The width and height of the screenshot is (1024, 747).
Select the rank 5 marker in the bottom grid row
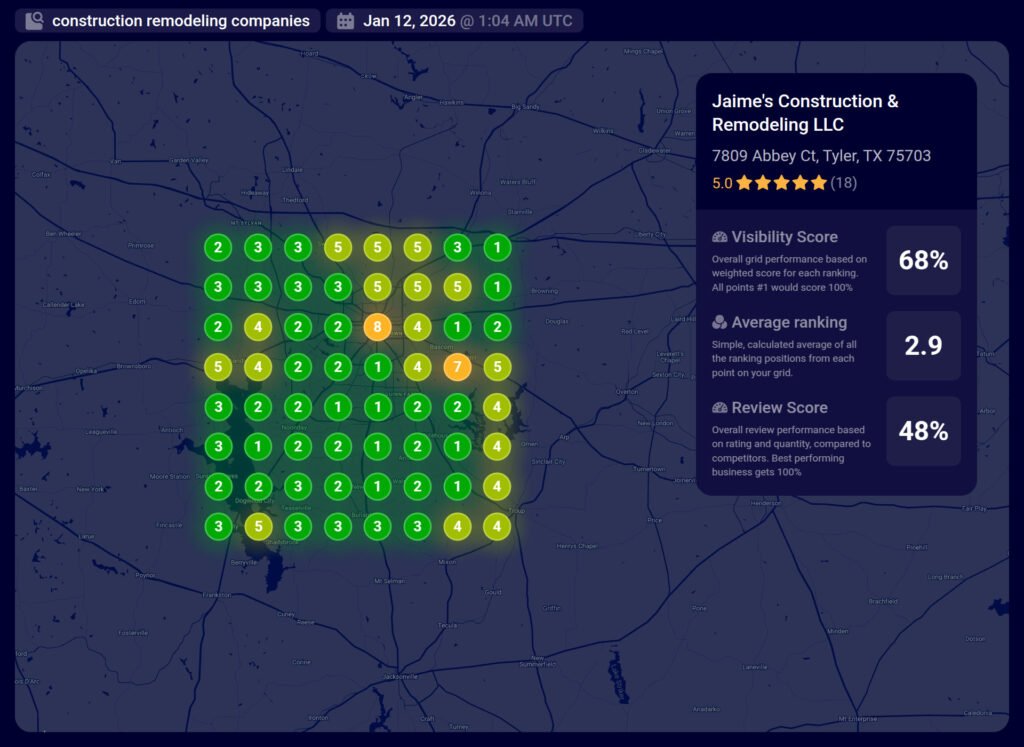[258, 525]
